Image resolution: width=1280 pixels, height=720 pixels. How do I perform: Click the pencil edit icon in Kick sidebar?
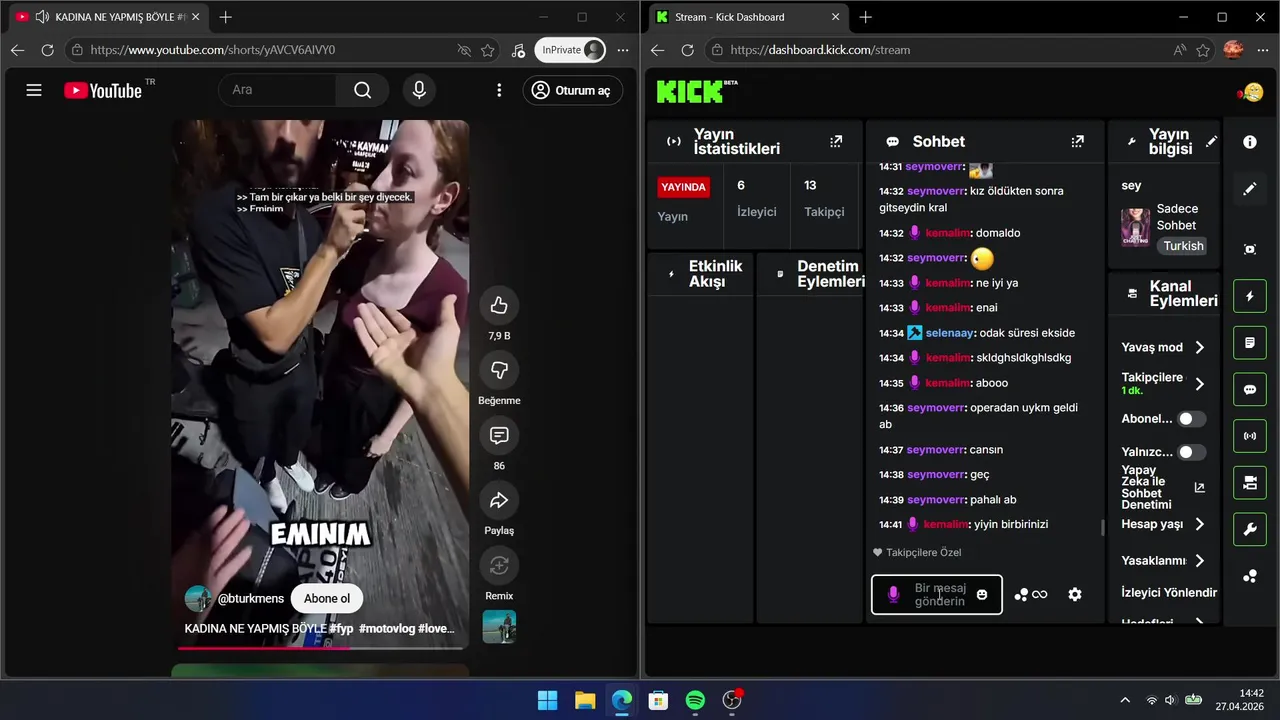[x=1250, y=189]
